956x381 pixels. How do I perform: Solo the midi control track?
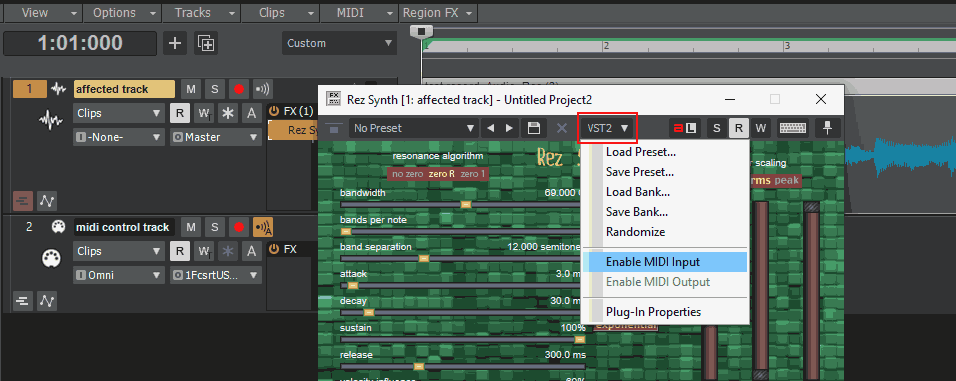coord(215,227)
